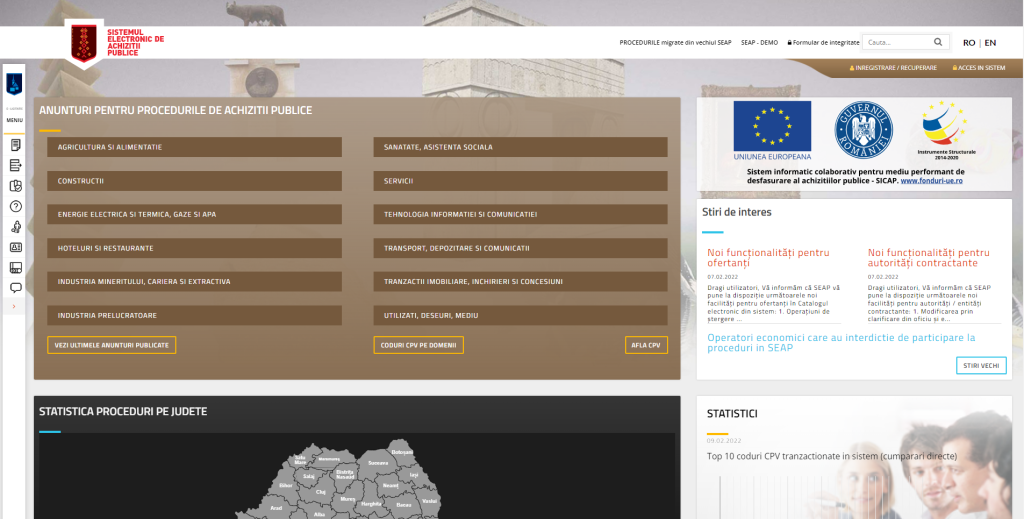Click the ACCES IN SISTEM link
Viewport: 1024px width, 519px height.
click(979, 68)
